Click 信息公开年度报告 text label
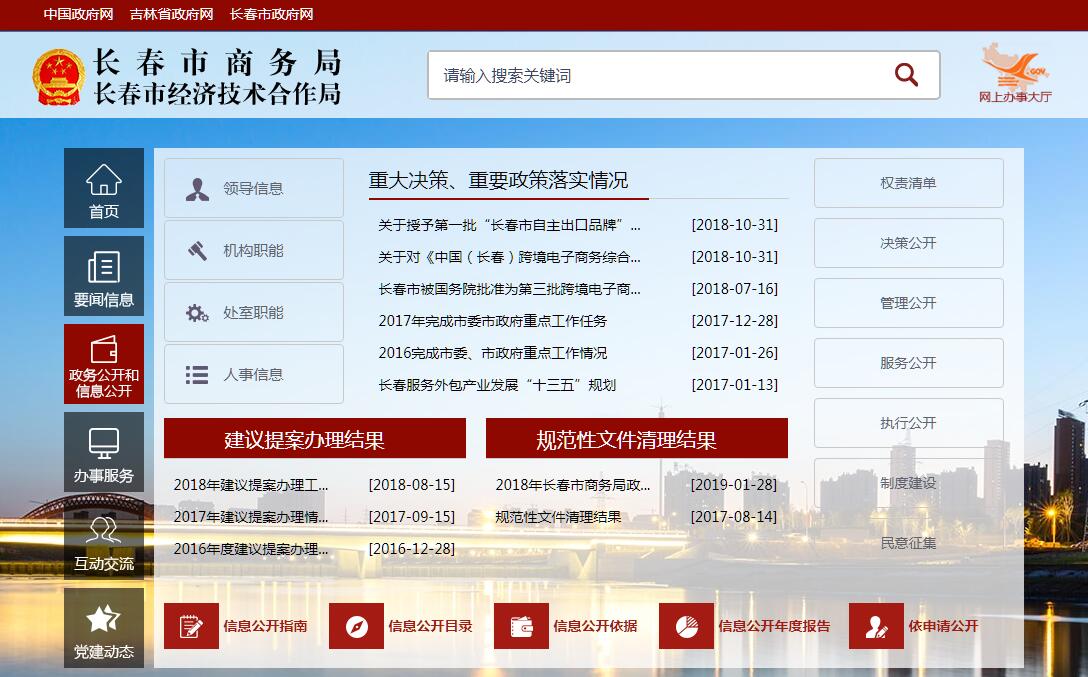This screenshot has width=1088, height=677. point(774,626)
